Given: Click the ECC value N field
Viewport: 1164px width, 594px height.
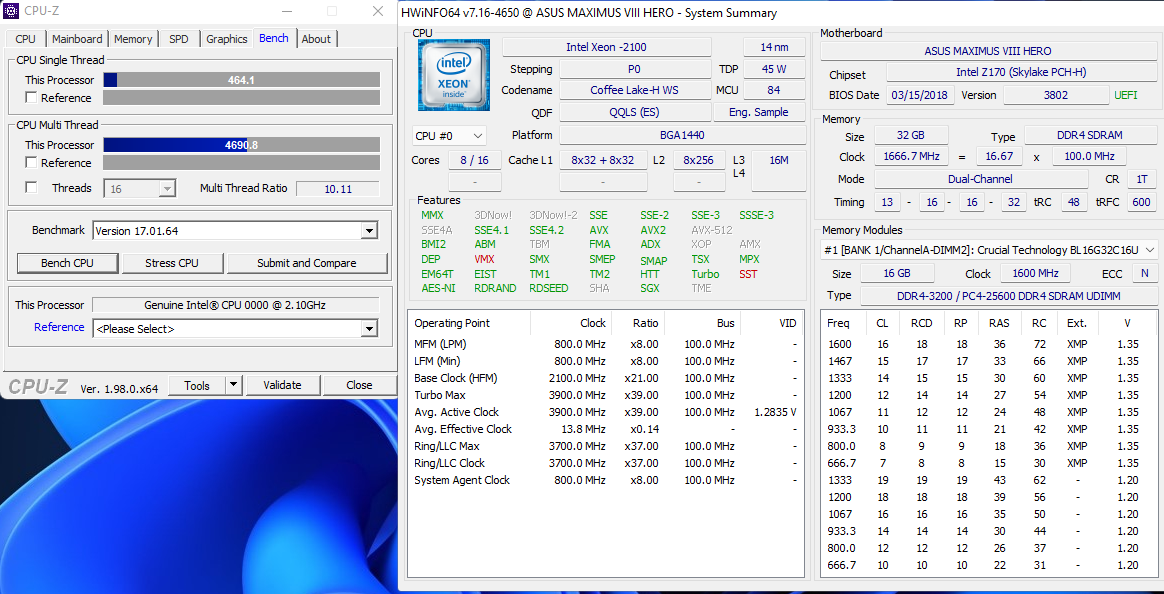Looking at the screenshot, I should [1145, 273].
